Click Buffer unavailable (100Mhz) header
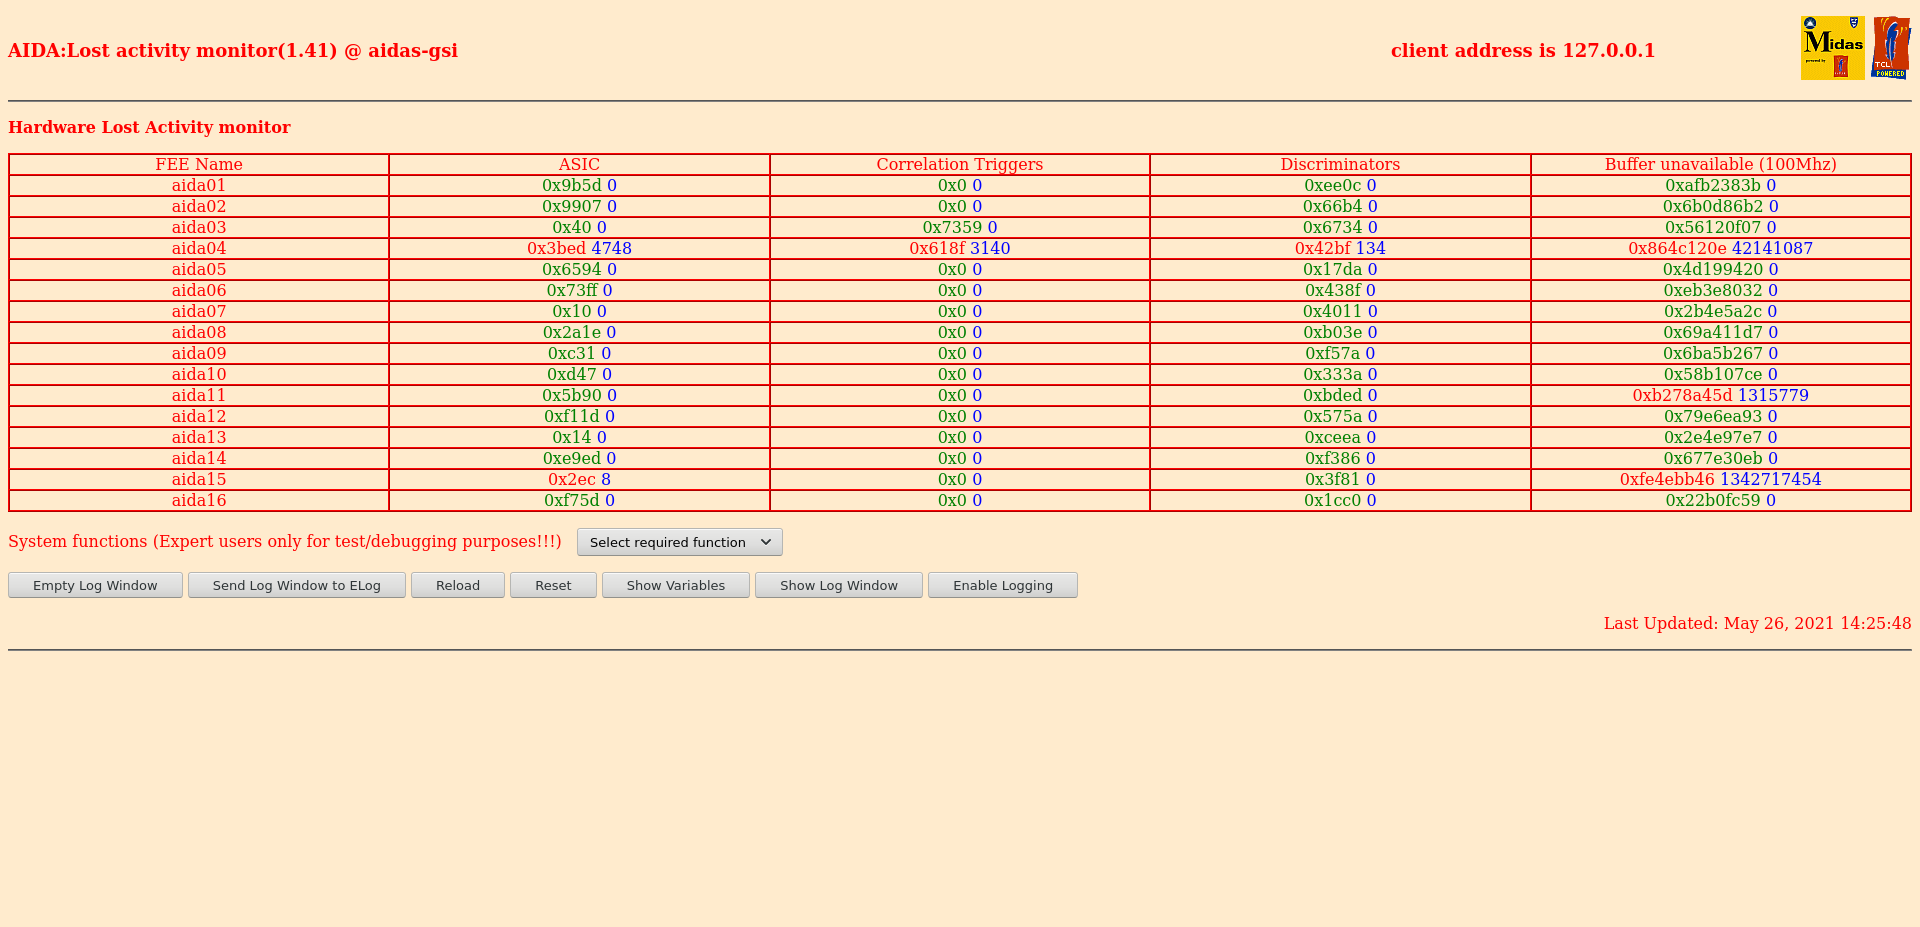 [x=1720, y=164]
